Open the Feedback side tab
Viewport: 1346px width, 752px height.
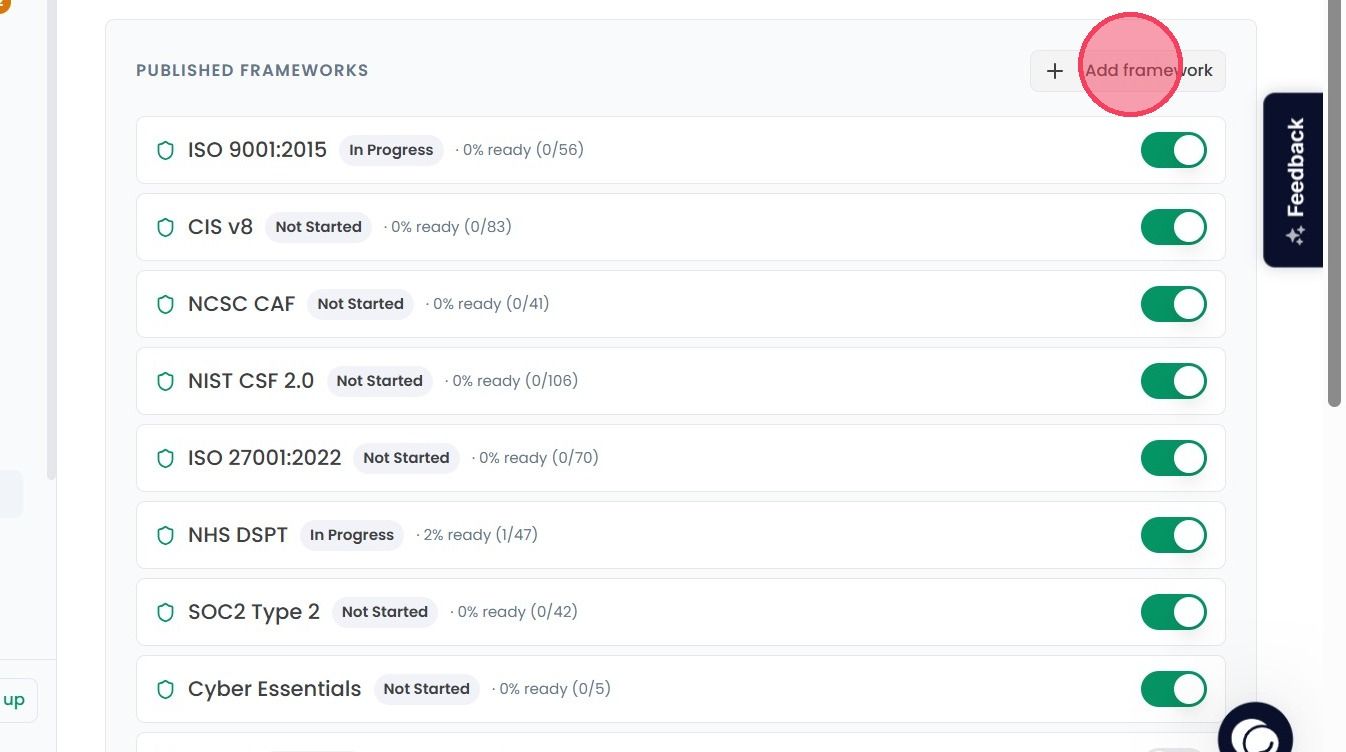(1293, 180)
